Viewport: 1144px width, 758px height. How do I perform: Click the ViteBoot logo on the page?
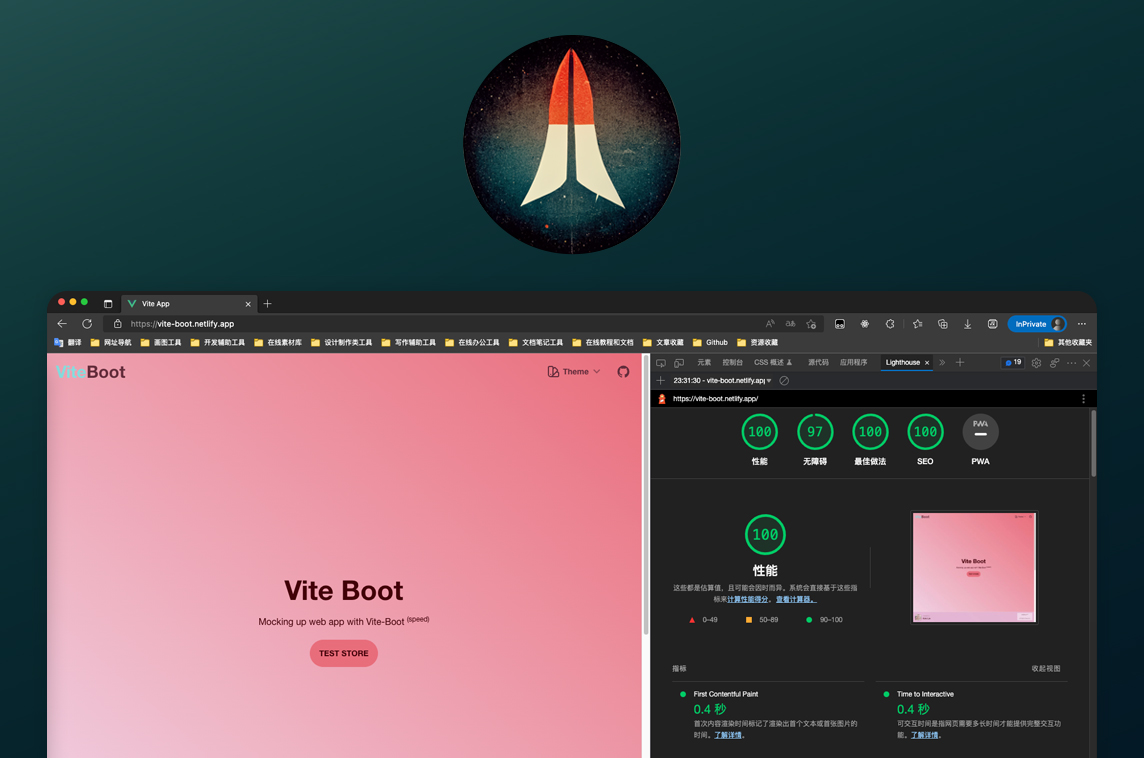pos(90,372)
